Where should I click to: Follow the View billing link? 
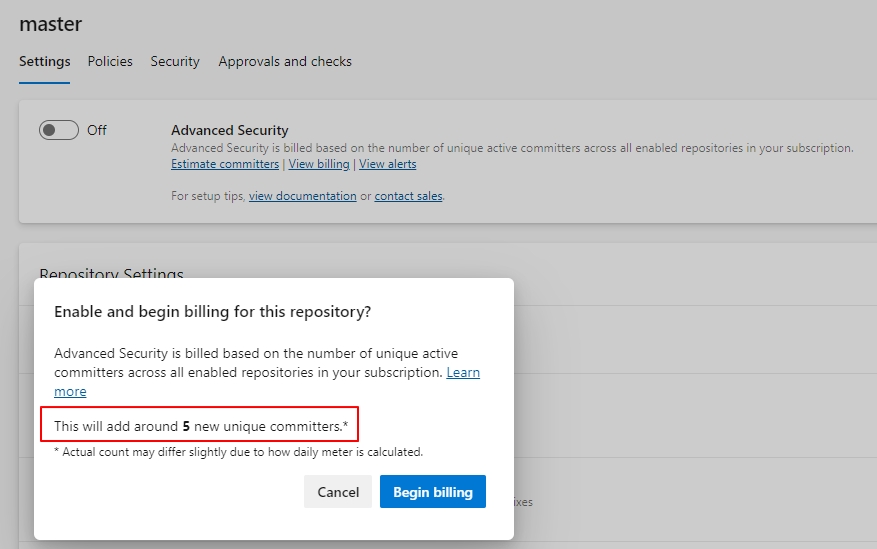point(319,164)
